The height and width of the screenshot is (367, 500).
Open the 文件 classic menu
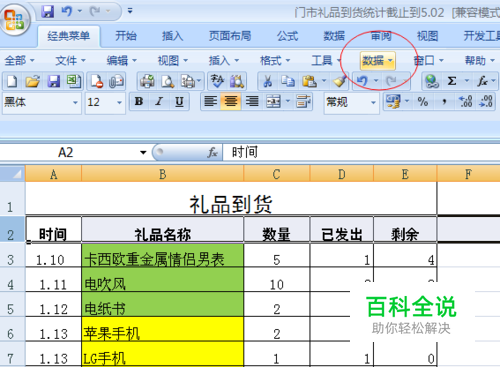(70, 61)
